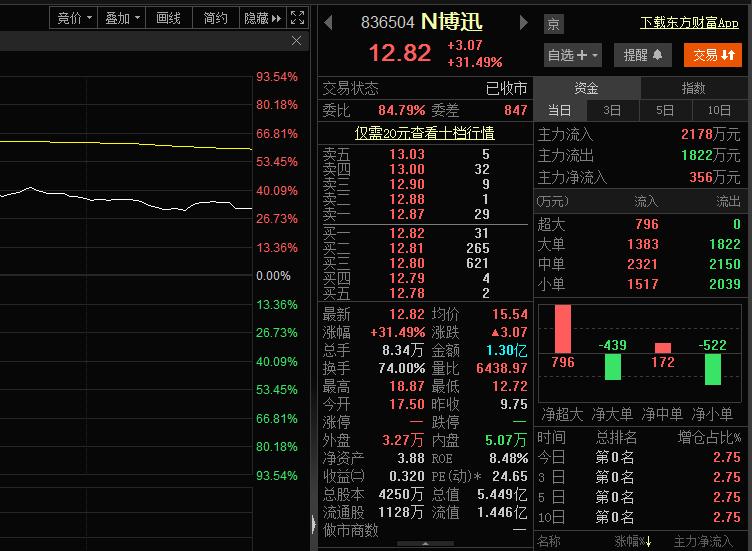Click the green 净大单 bar

(x=612, y=367)
